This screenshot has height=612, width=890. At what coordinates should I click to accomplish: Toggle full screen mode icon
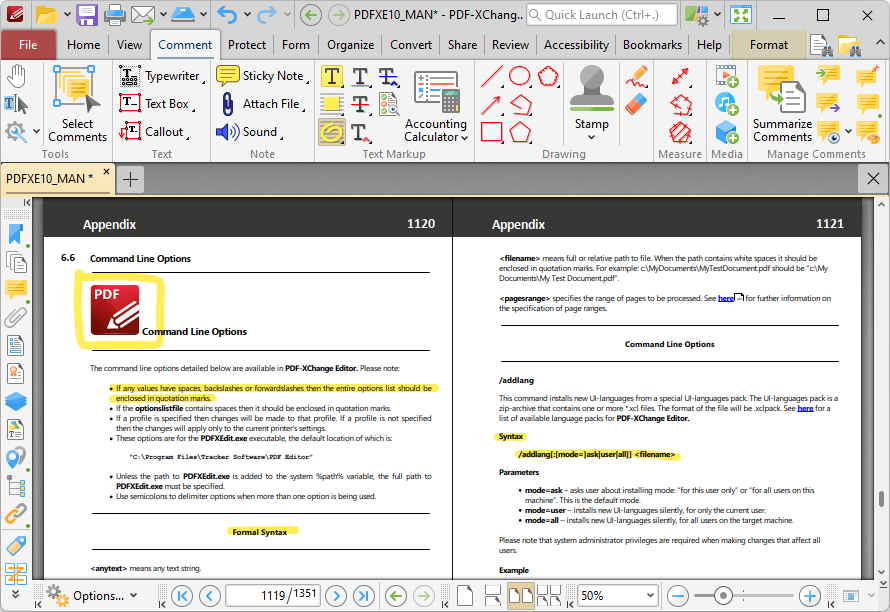[741, 15]
